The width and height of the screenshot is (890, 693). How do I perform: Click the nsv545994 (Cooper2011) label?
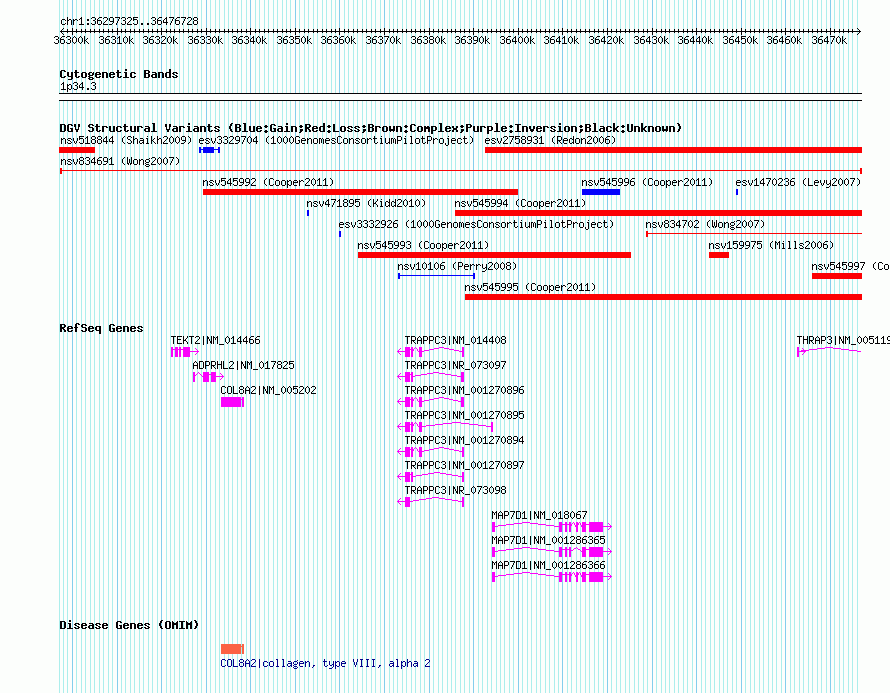(520, 203)
